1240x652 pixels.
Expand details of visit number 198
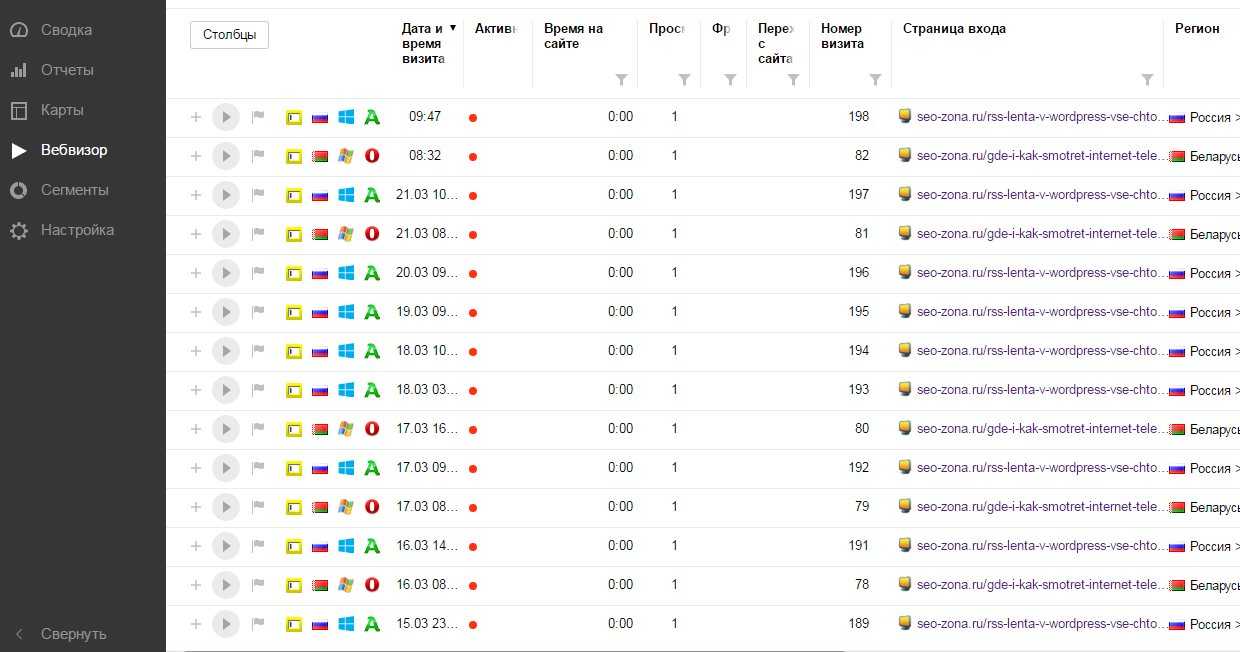pos(196,117)
